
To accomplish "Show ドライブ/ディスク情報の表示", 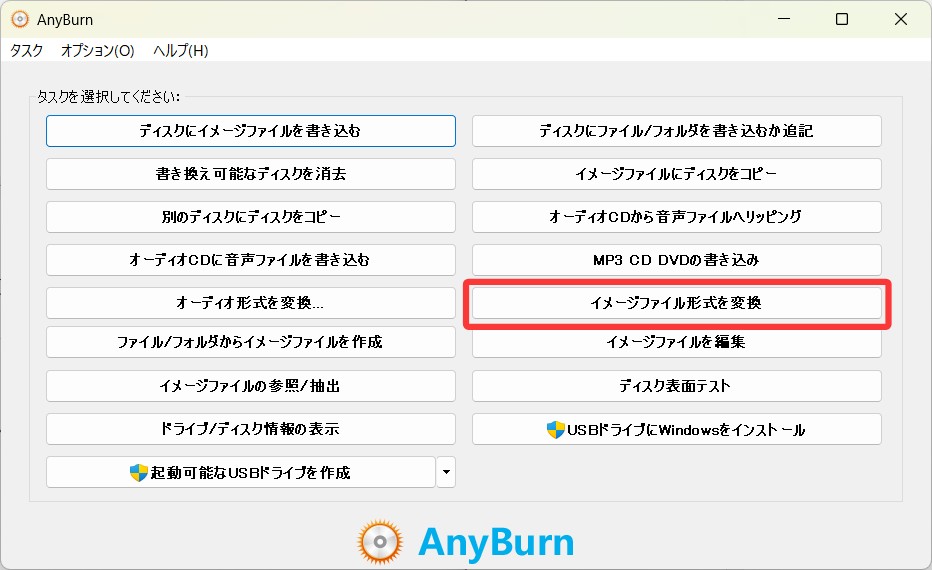I will [251, 429].
